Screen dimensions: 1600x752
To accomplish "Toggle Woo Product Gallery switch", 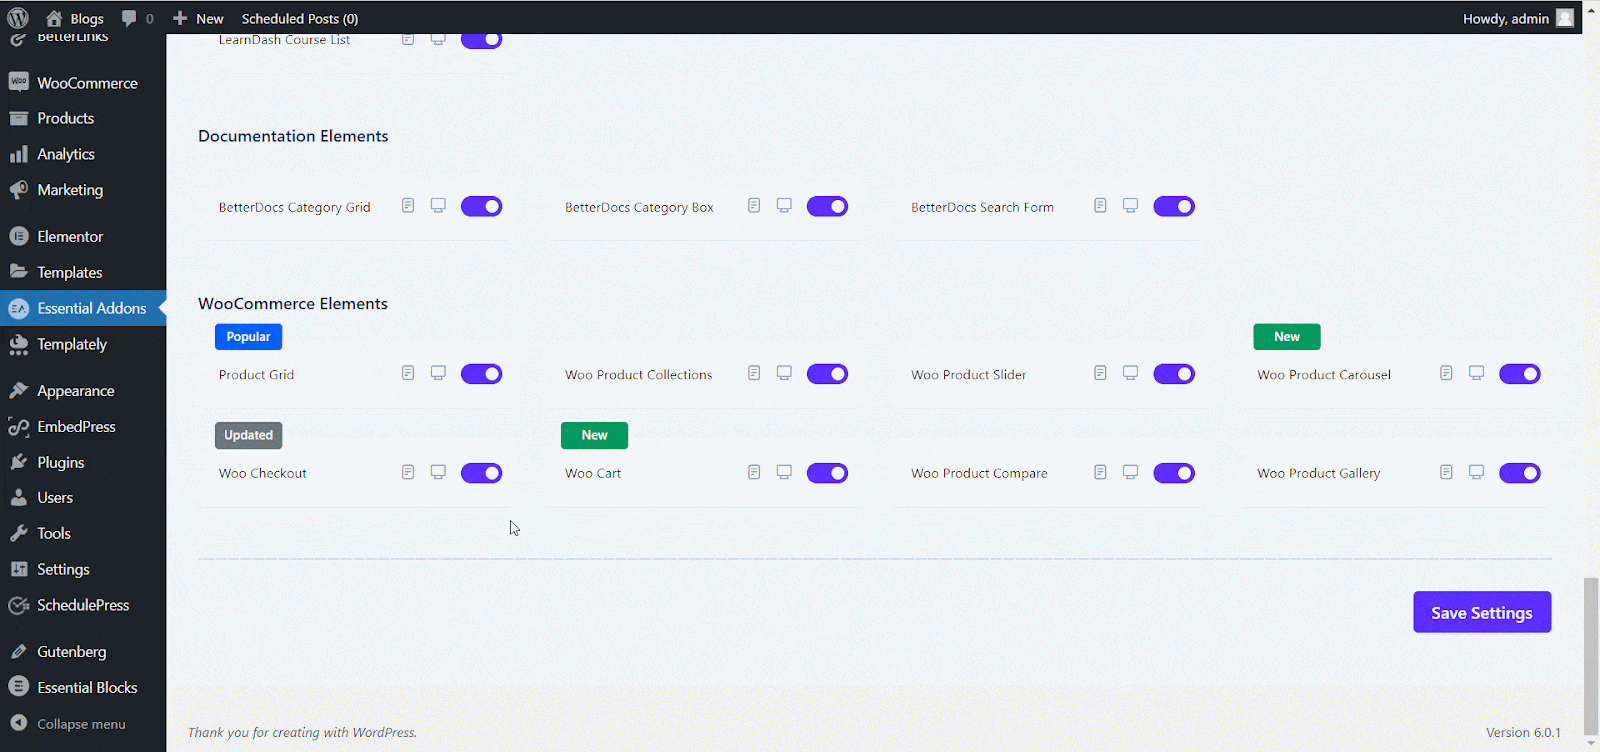I will click(x=1520, y=473).
